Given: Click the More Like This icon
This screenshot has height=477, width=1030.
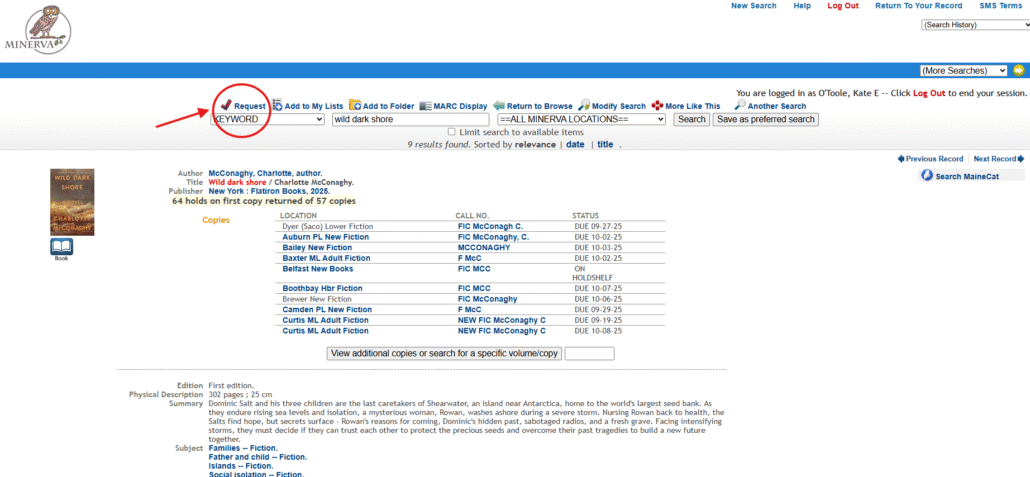Looking at the screenshot, I should point(657,105).
